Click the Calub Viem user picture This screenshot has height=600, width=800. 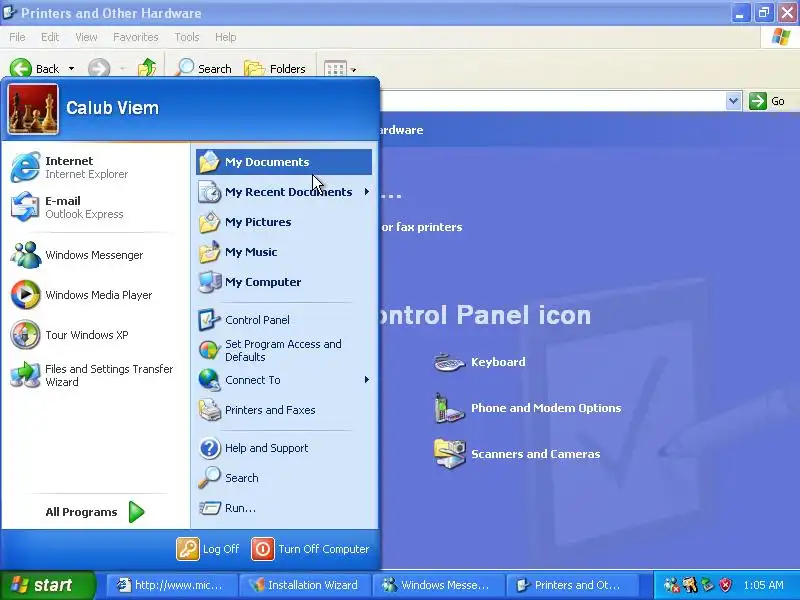[x=33, y=109]
